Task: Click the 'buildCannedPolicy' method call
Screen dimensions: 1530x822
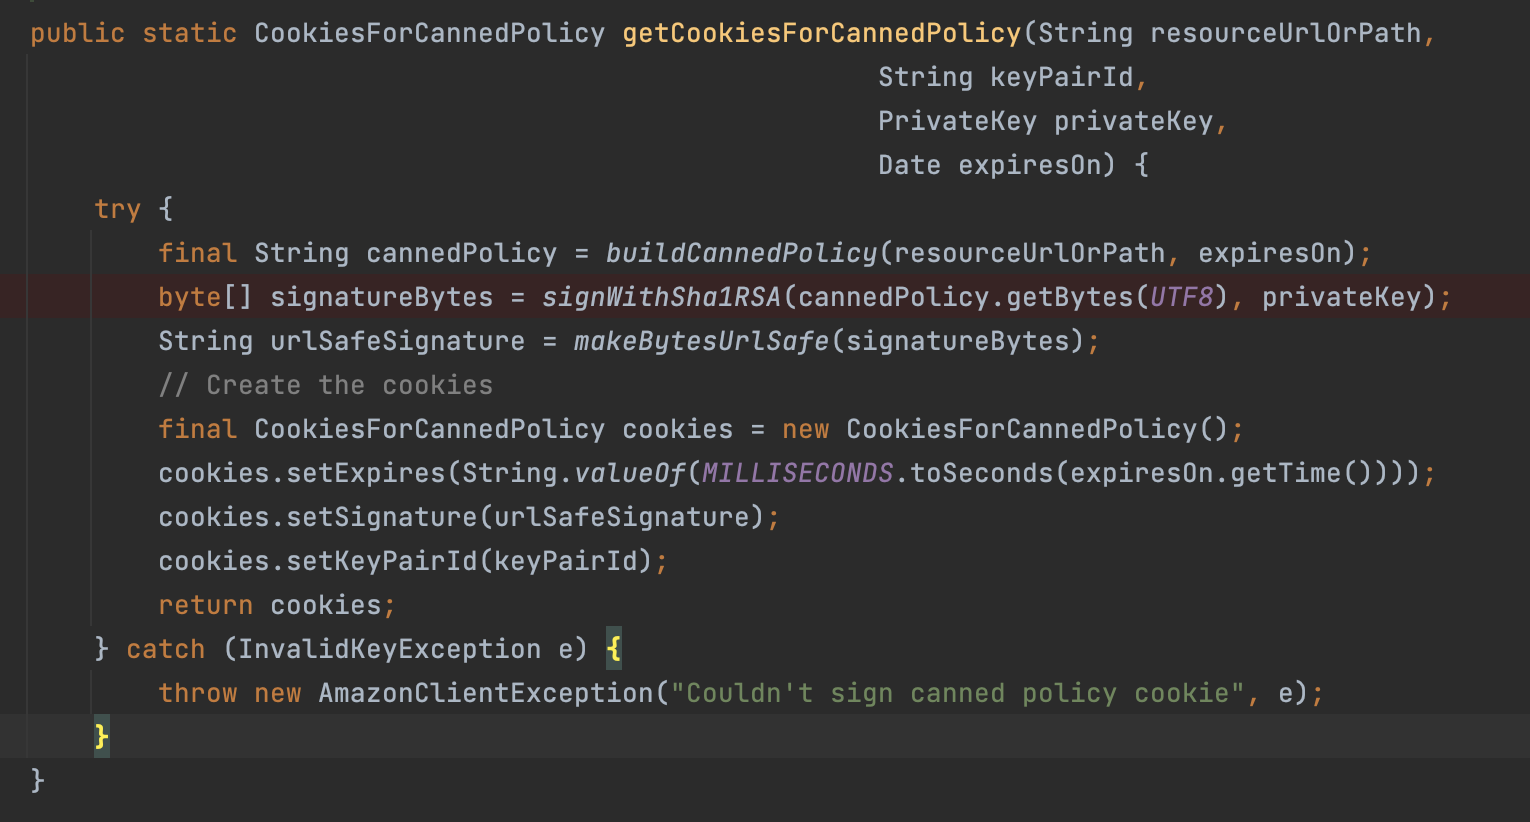Action: (x=742, y=253)
